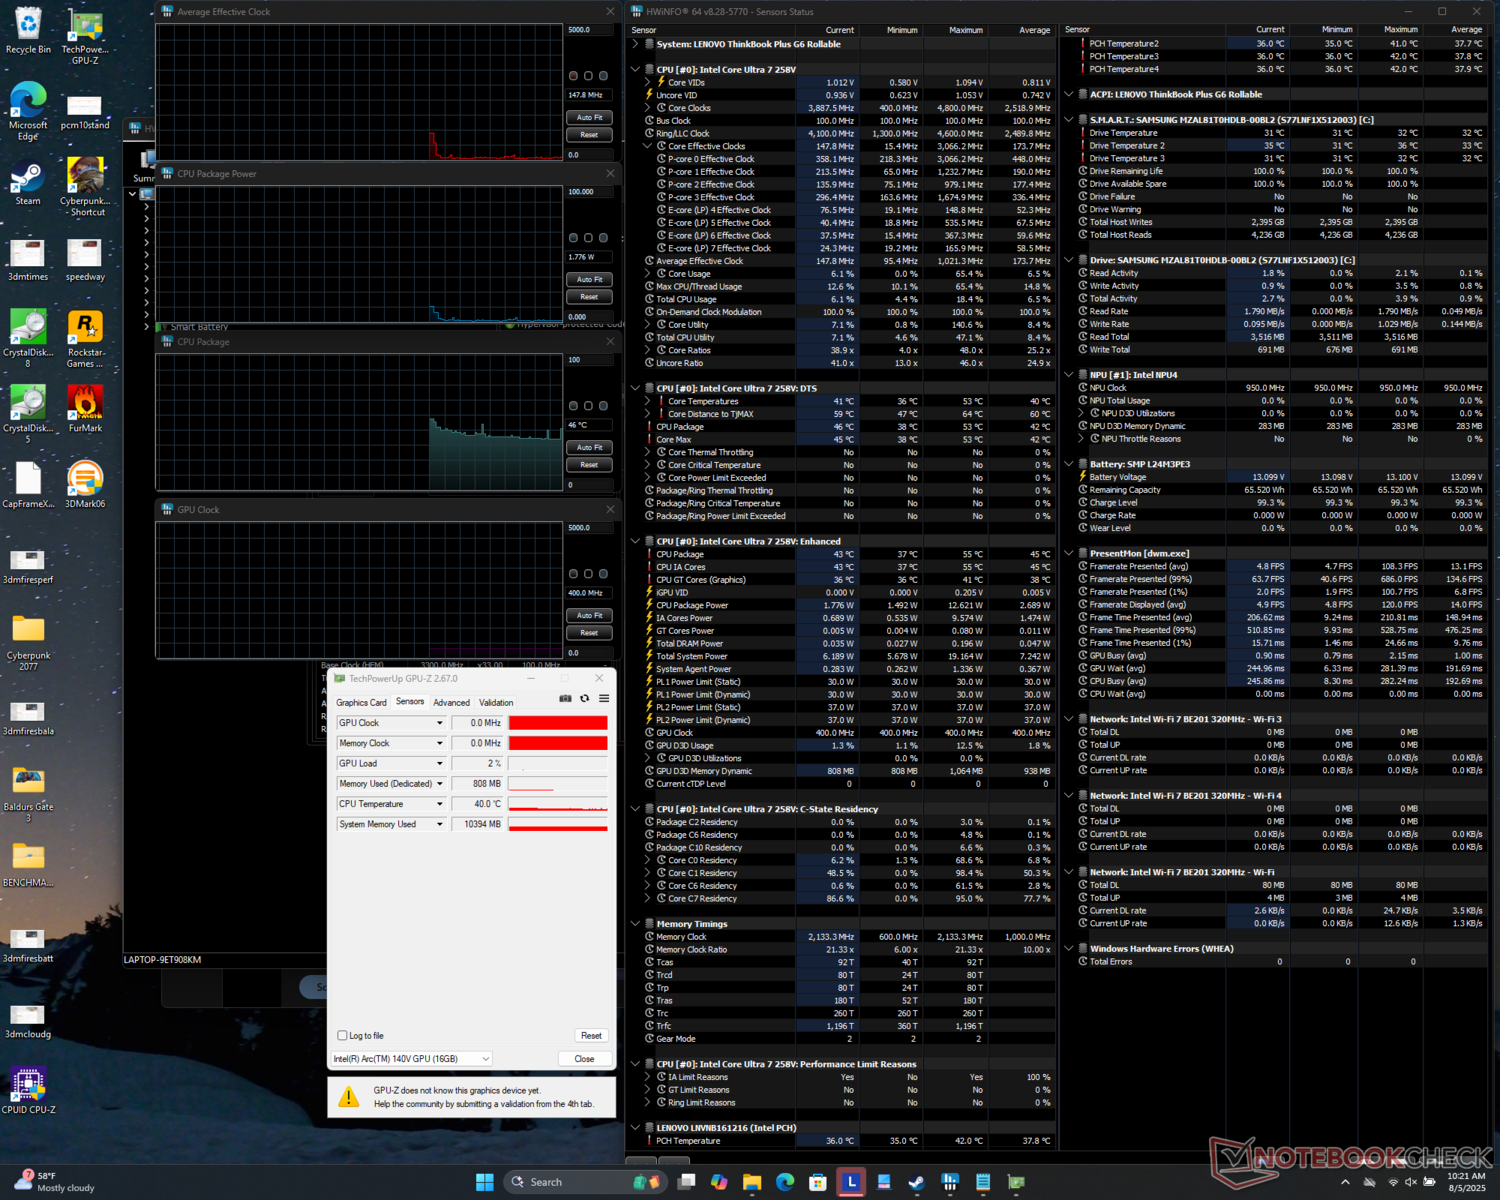
Task: Open the Recycle Bin desktop icon
Action: coord(28,32)
